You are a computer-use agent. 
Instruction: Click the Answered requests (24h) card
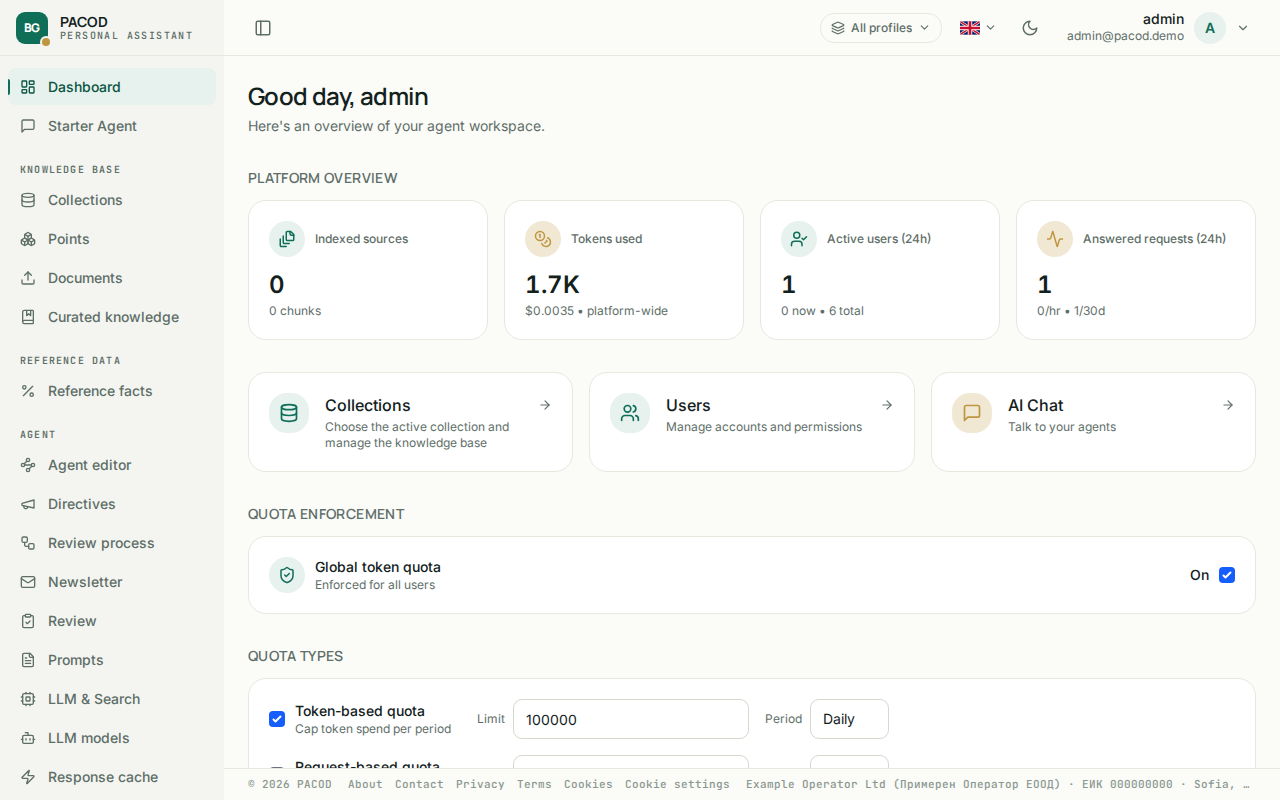pos(1136,270)
